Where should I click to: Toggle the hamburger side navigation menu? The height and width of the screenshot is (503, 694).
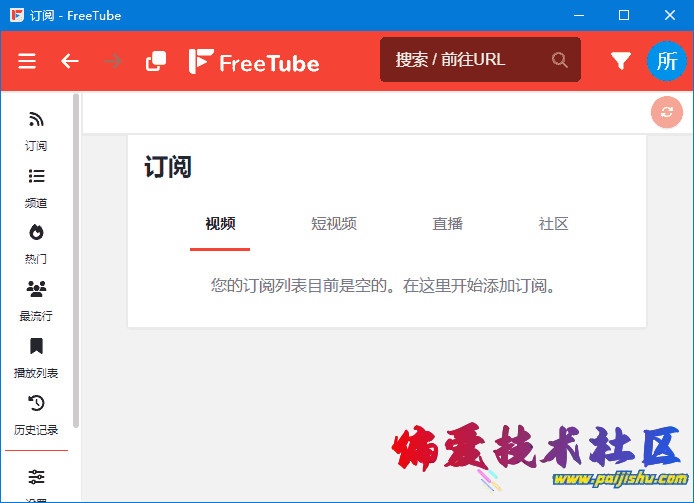[x=27, y=61]
